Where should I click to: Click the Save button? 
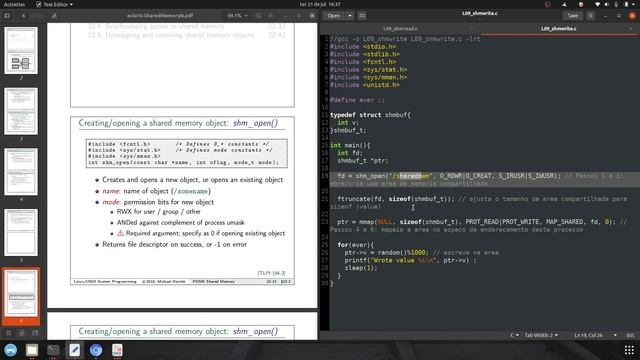pyautogui.click(x=573, y=16)
